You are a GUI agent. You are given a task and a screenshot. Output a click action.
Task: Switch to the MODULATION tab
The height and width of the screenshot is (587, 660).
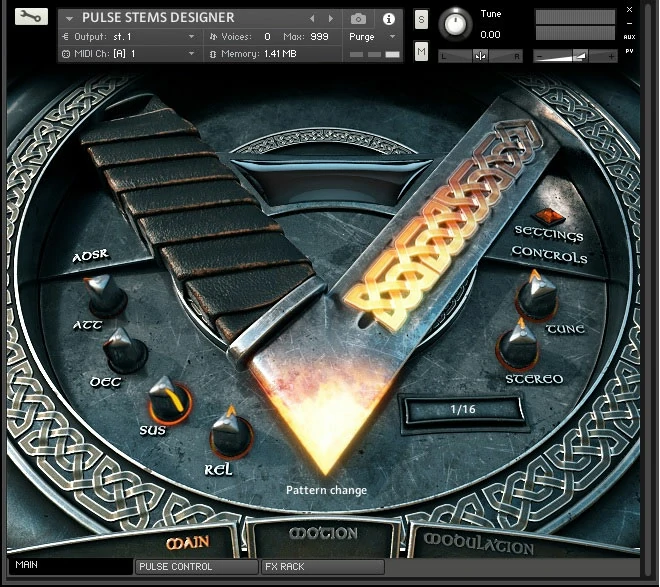479,543
